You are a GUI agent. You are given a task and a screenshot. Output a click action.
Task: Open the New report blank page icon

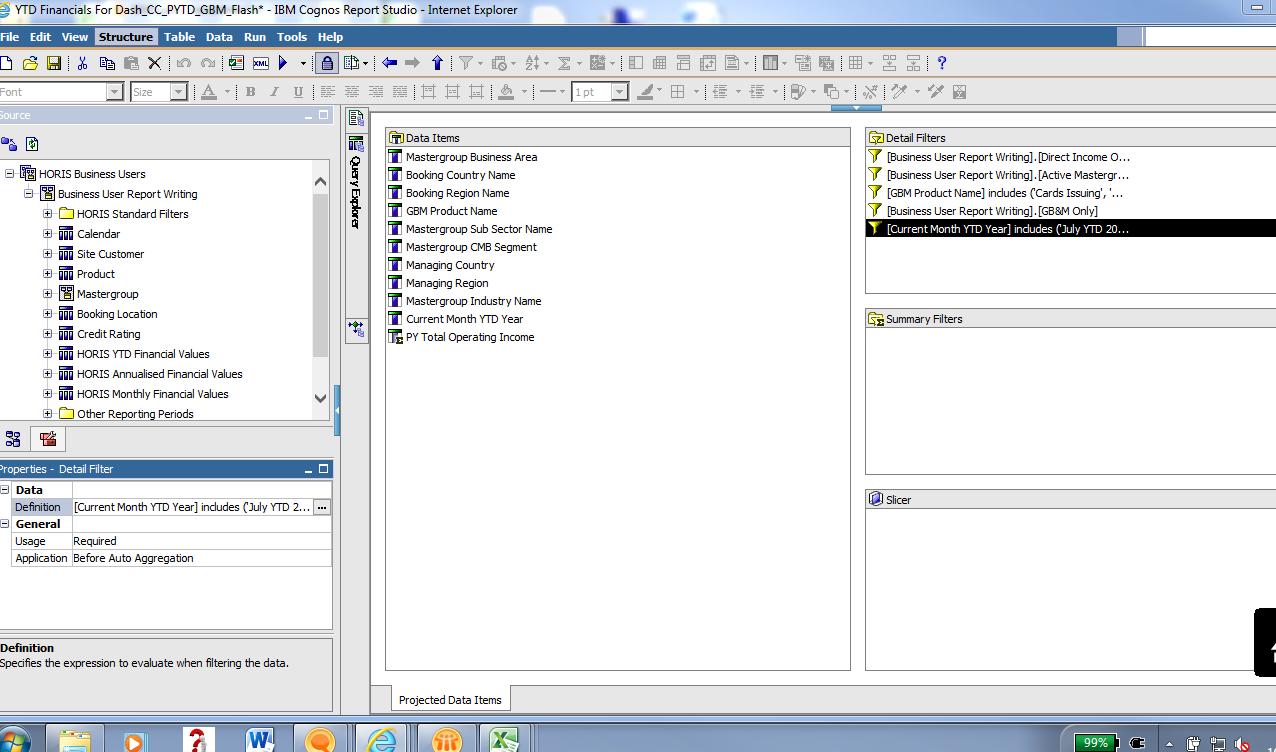(x=6, y=63)
